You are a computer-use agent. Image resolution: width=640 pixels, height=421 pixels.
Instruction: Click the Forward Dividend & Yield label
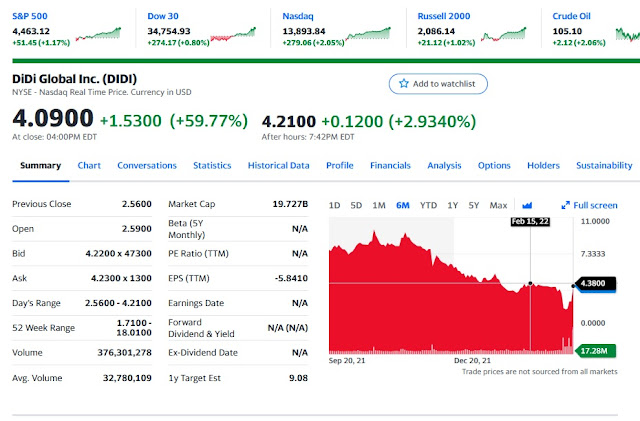201,328
